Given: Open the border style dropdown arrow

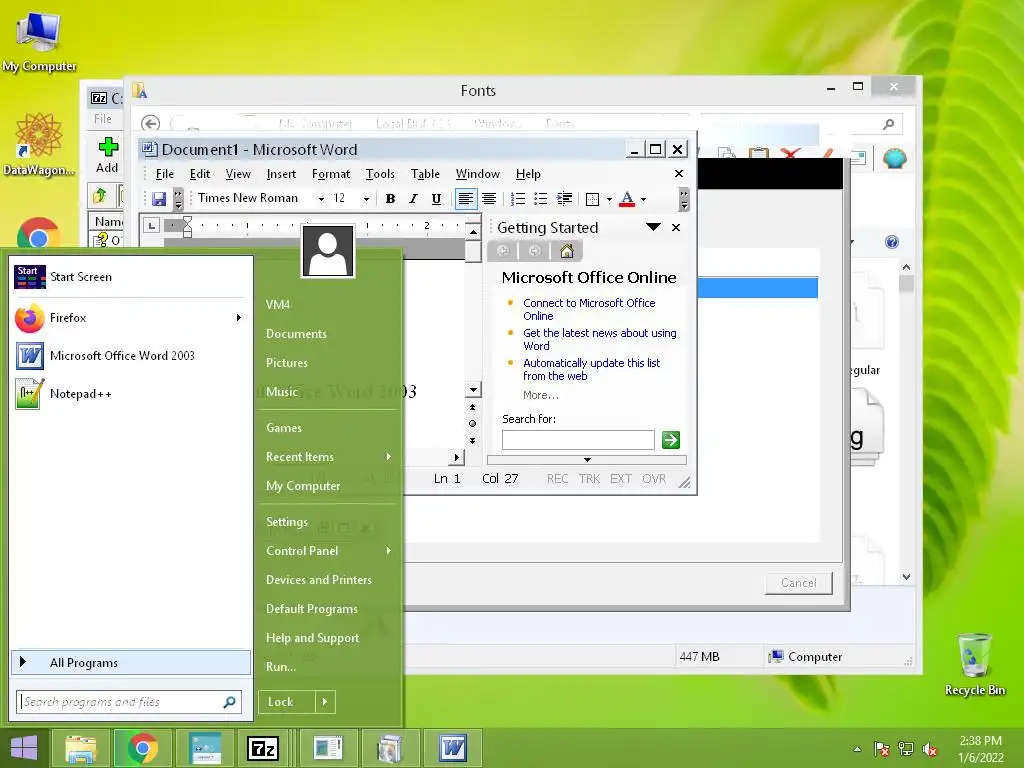Looking at the screenshot, I should click(609, 199).
